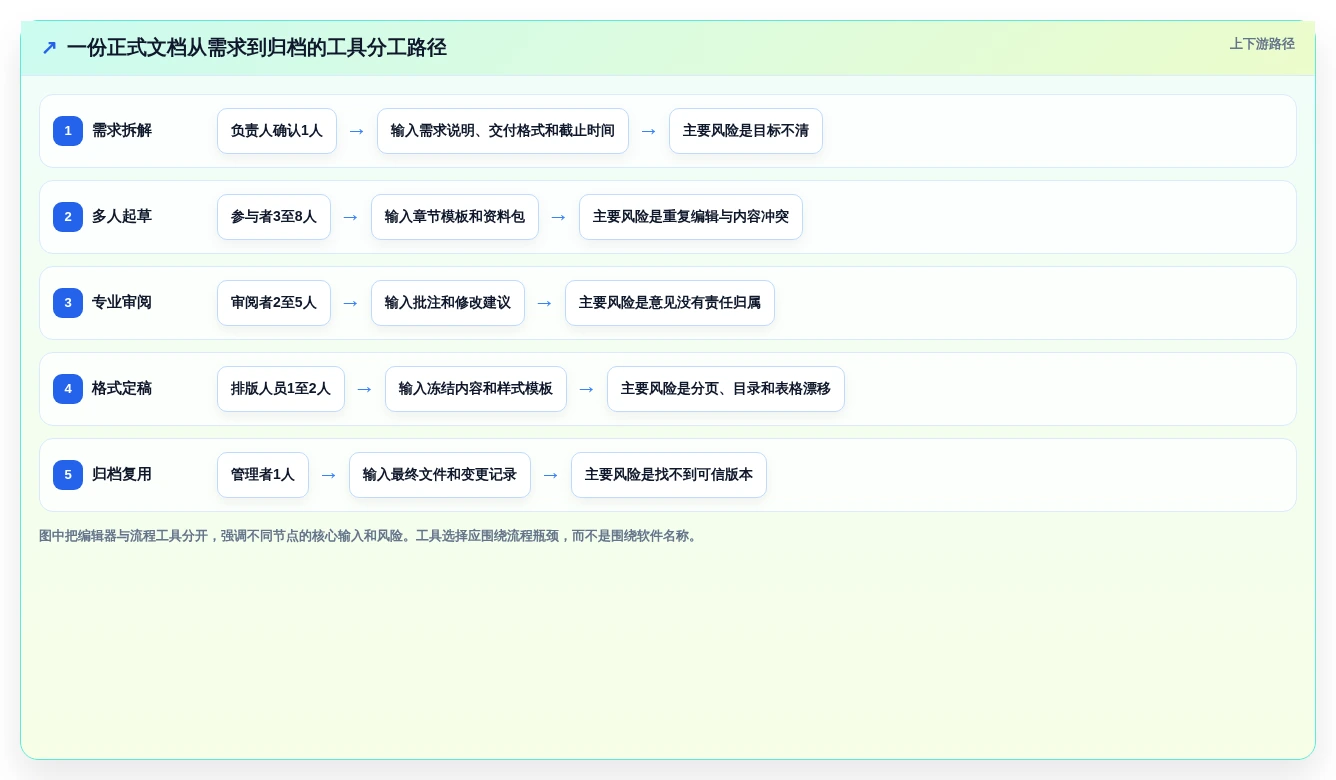The image size is (1336, 780).
Task: Click the 专业审阅 step label
Action: tap(122, 303)
